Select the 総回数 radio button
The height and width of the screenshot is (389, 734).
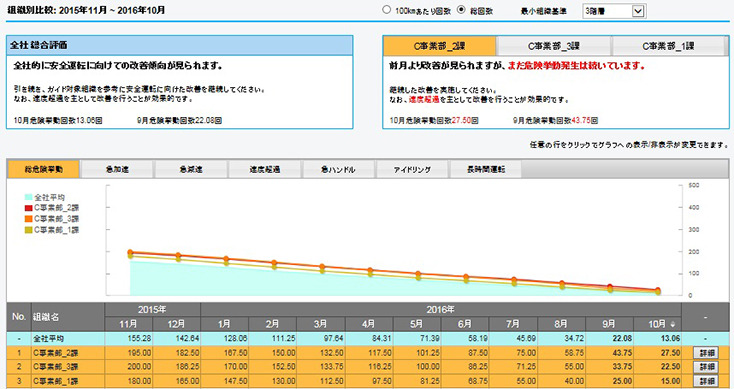point(461,9)
